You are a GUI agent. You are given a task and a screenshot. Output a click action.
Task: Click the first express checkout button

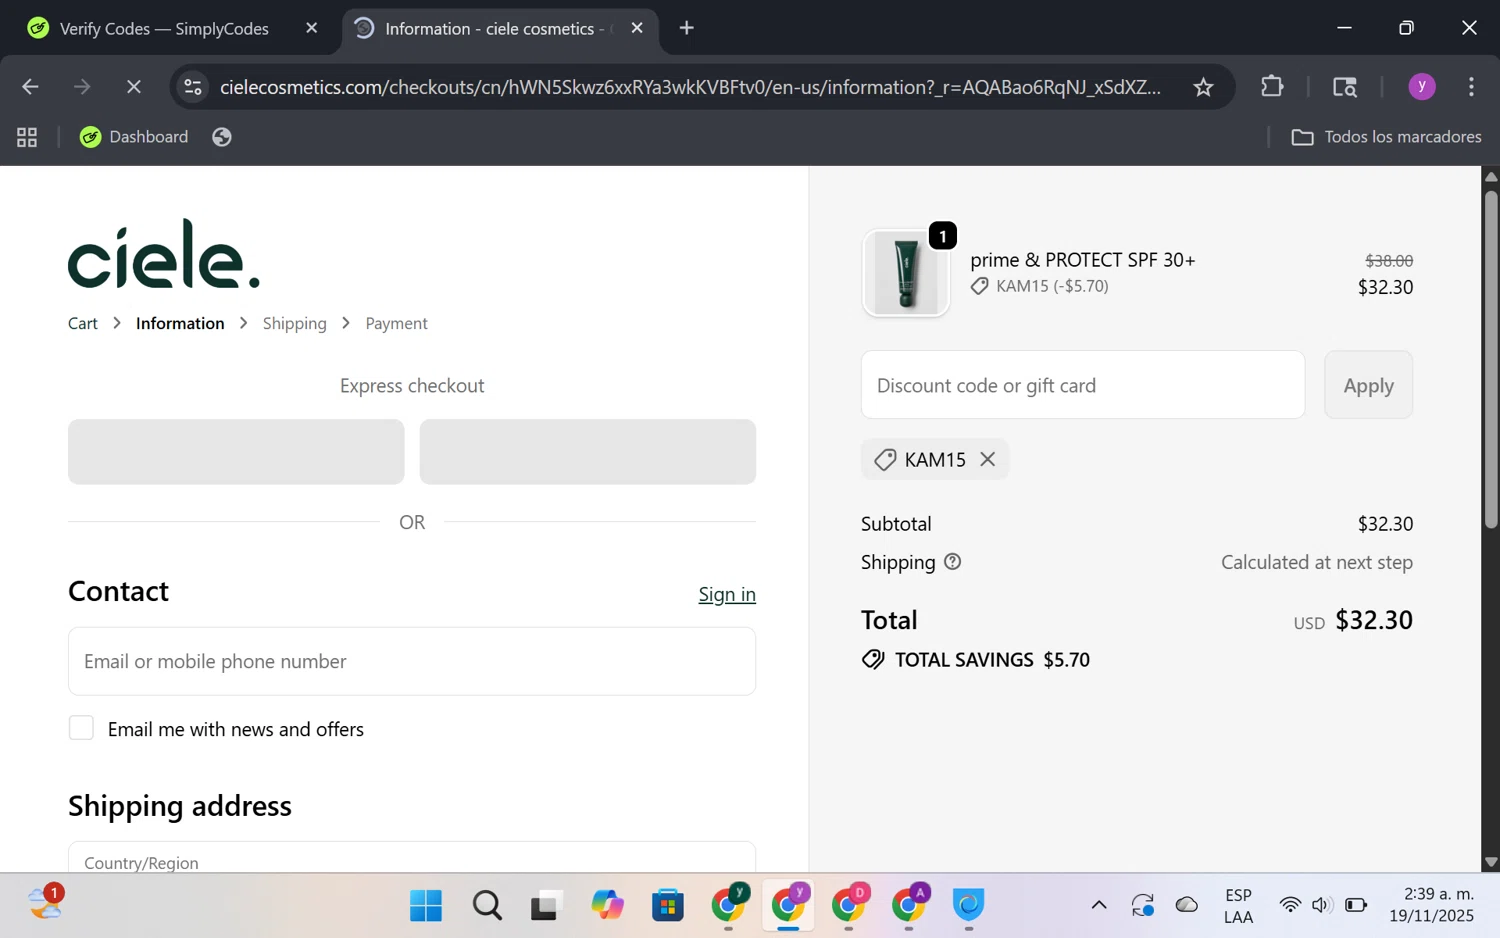pyautogui.click(x=236, y=452)
